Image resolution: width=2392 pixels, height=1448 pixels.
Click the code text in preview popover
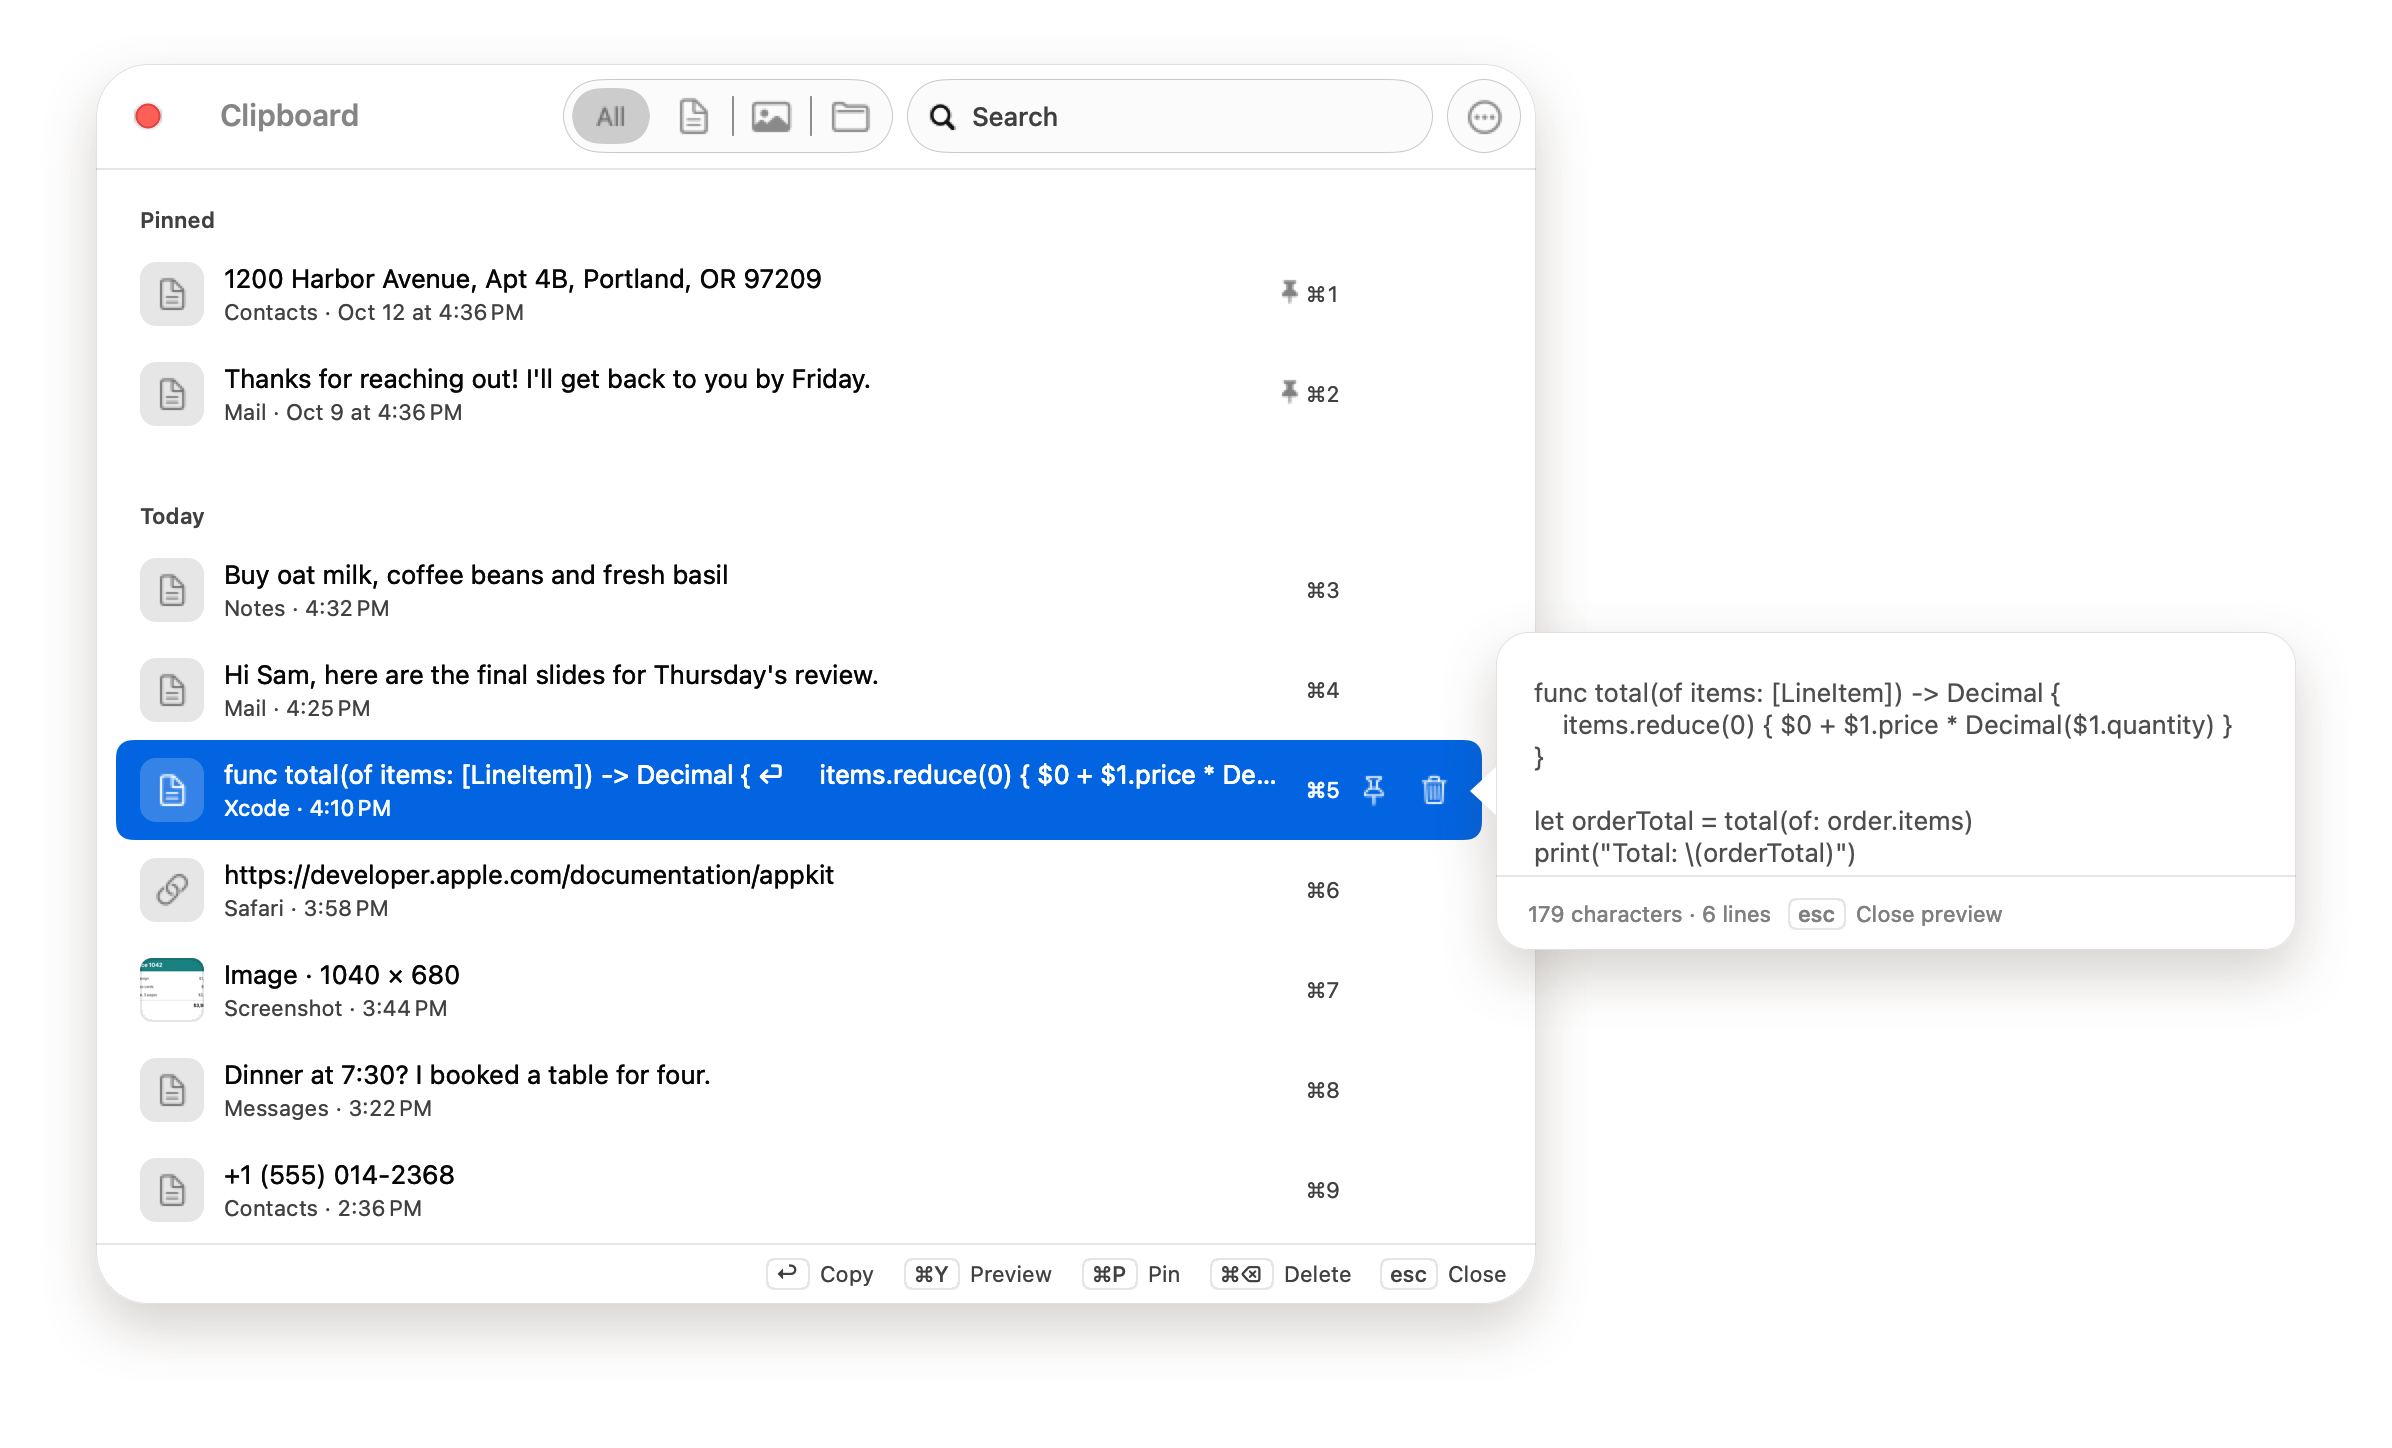tap(1883, 772)
